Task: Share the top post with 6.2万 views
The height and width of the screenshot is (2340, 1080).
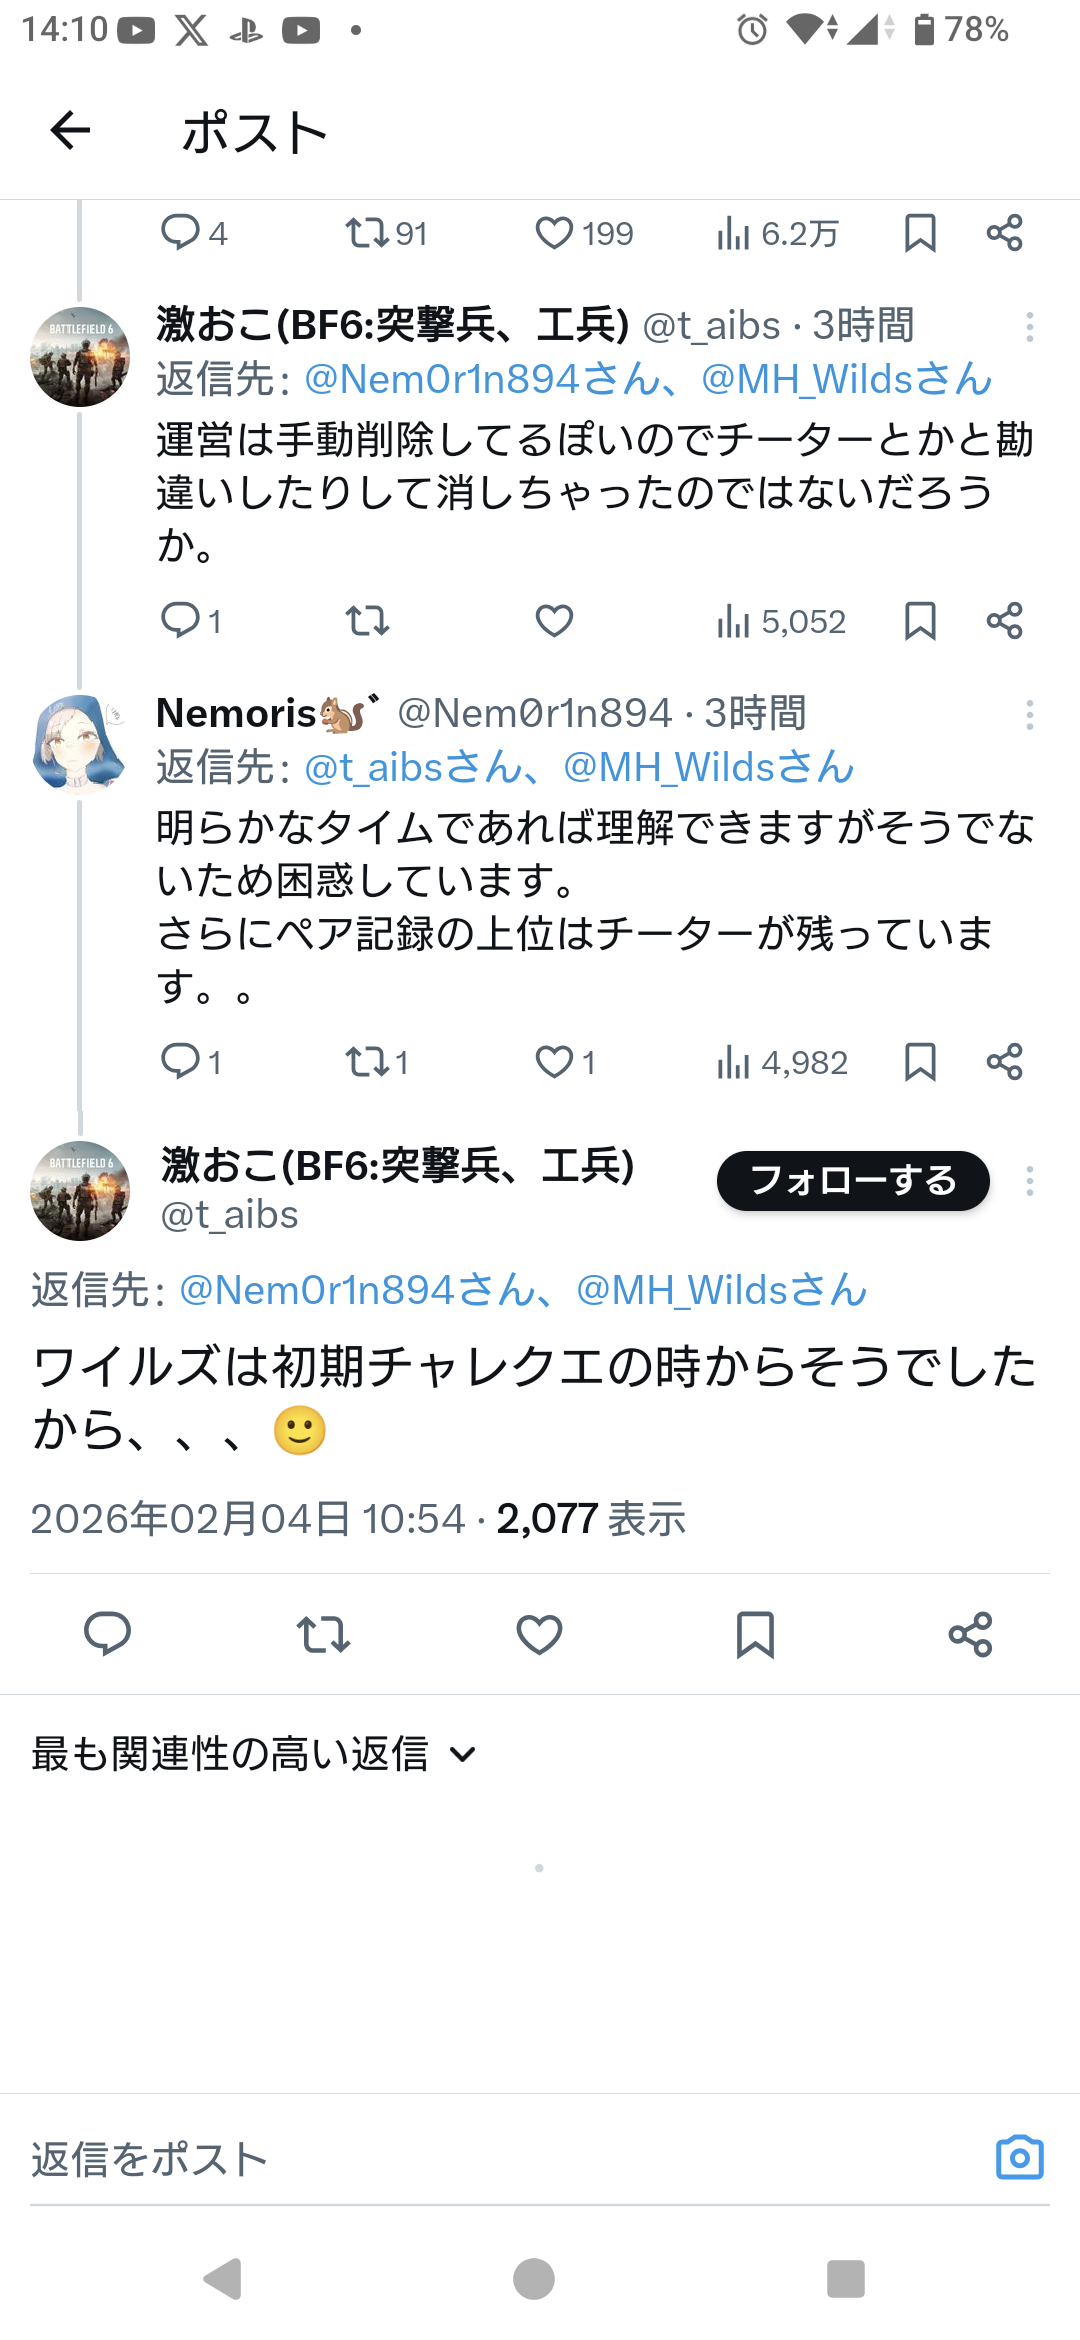Action: 1004,234
